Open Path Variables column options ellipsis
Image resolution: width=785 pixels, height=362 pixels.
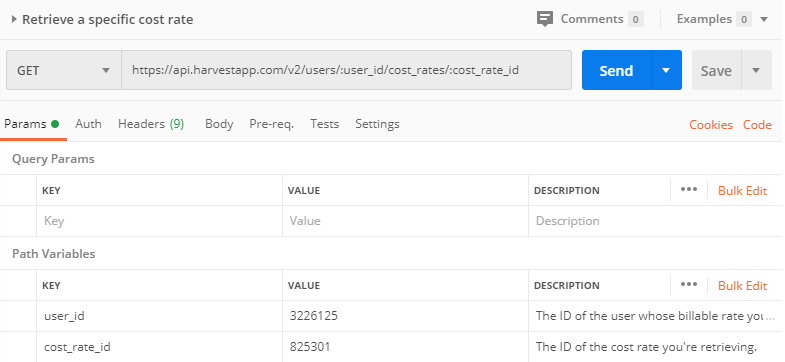coord(689,285)
